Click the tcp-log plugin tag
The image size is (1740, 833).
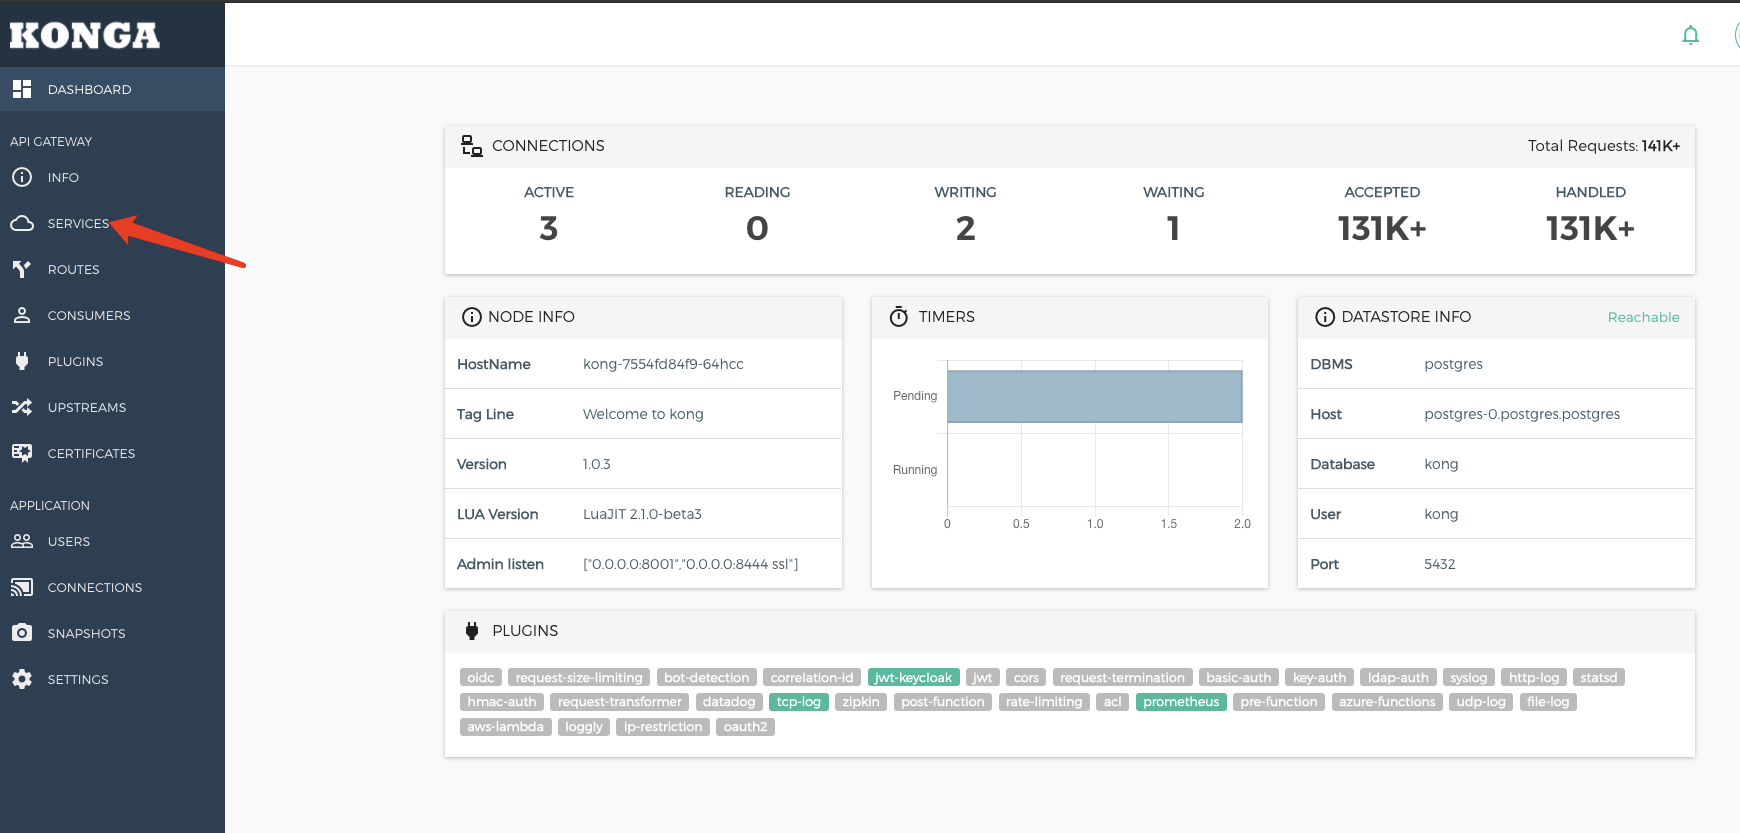[798, 702]
